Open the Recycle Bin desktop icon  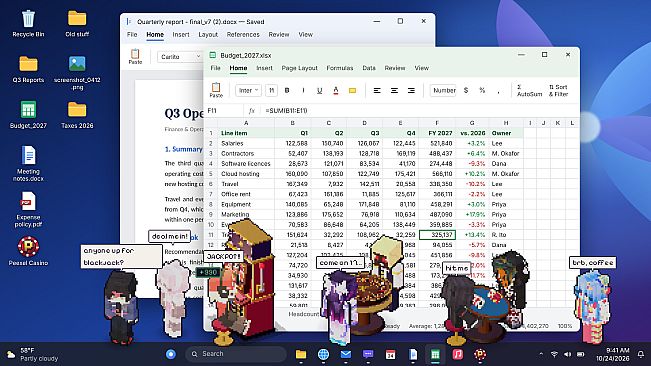click(28, 24)
